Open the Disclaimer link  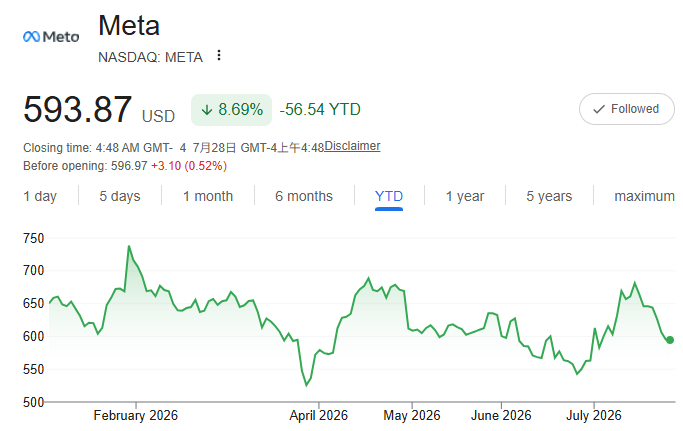(352, 146)
